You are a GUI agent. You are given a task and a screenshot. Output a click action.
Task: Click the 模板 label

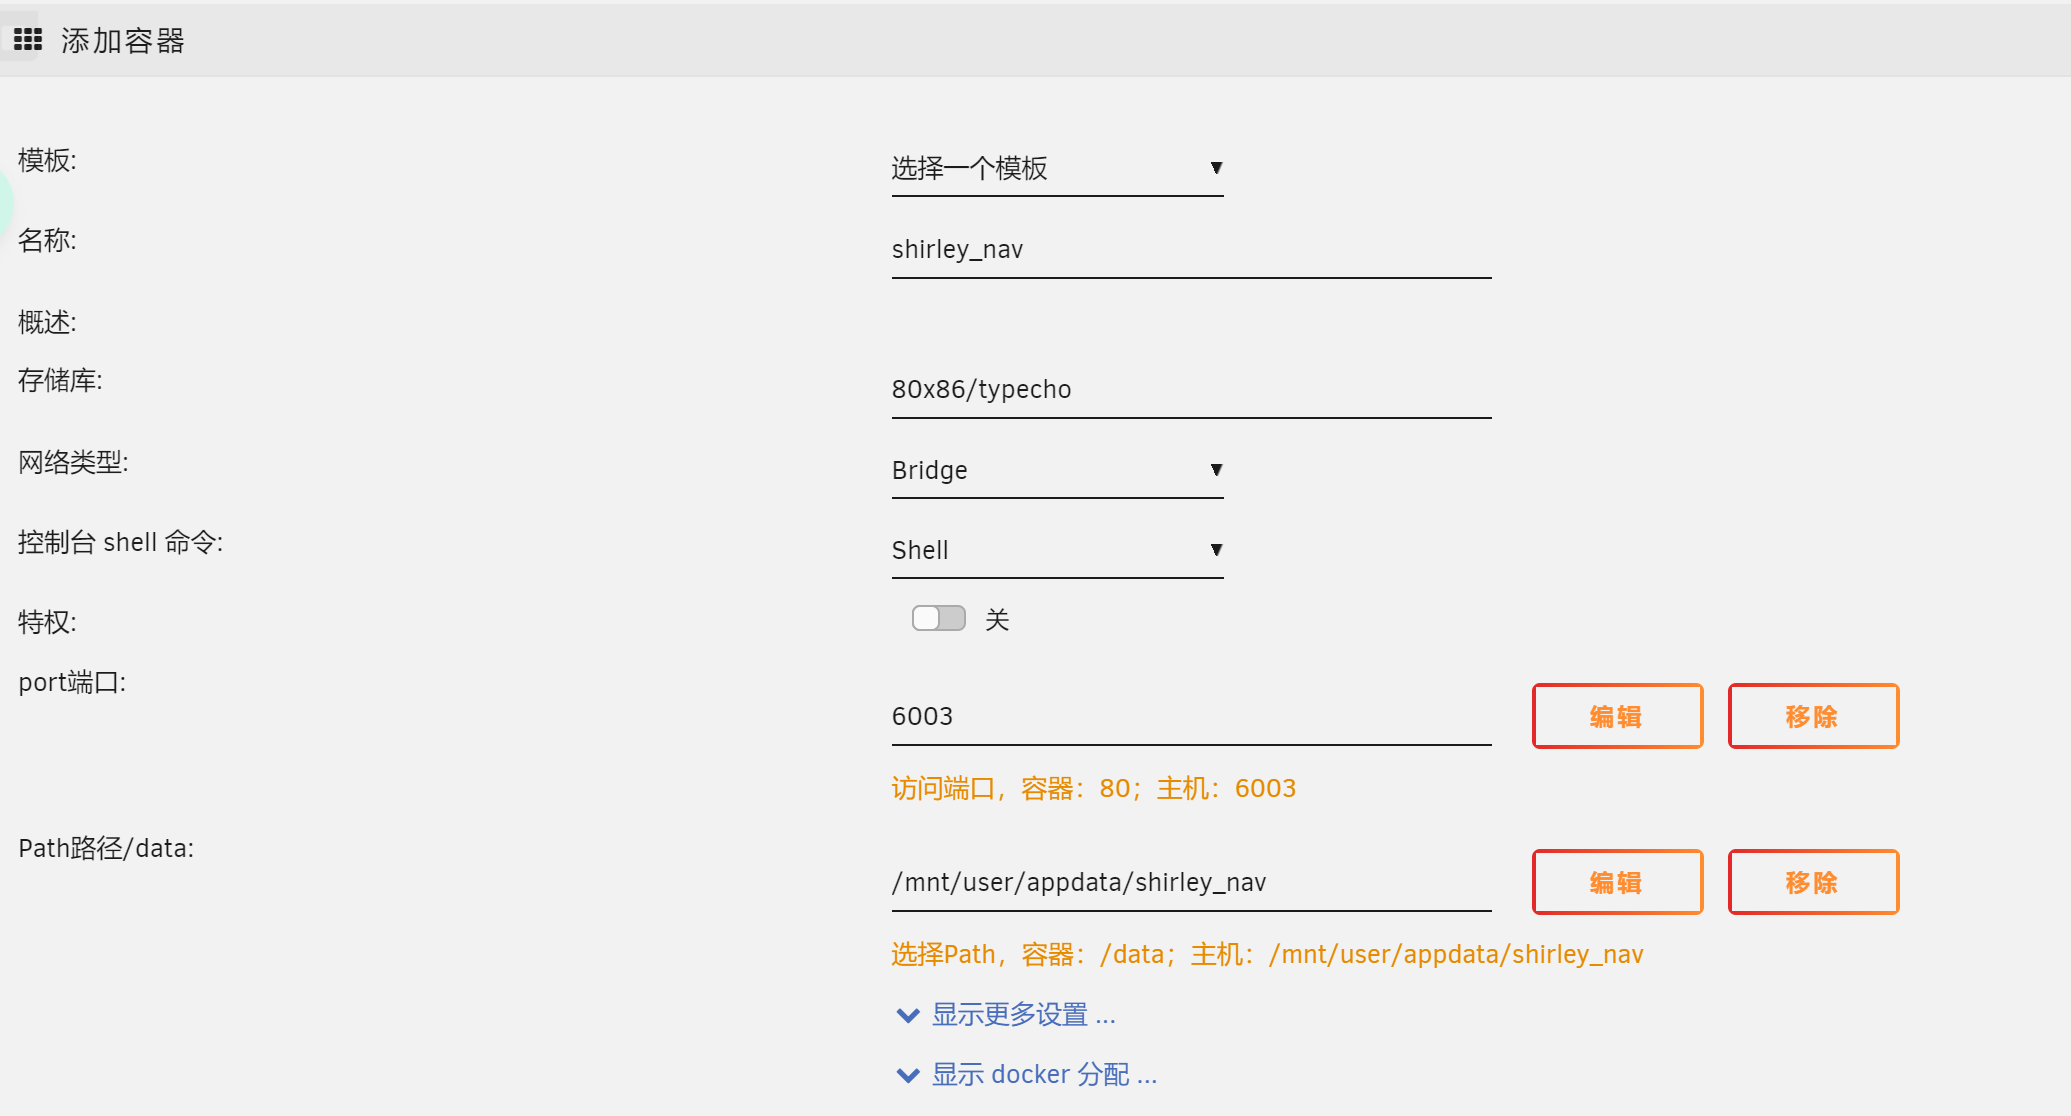click(47, 160)
